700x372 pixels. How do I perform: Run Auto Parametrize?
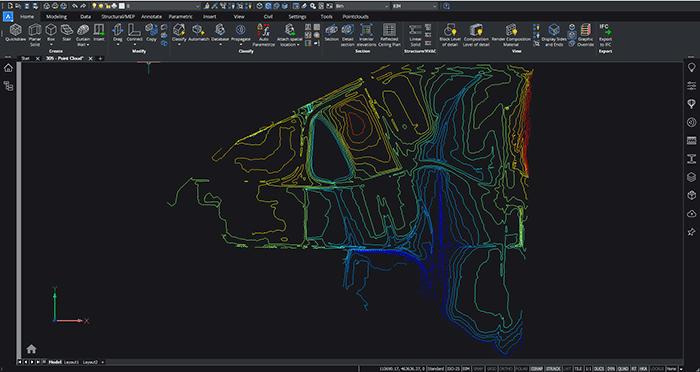[263, 35]
